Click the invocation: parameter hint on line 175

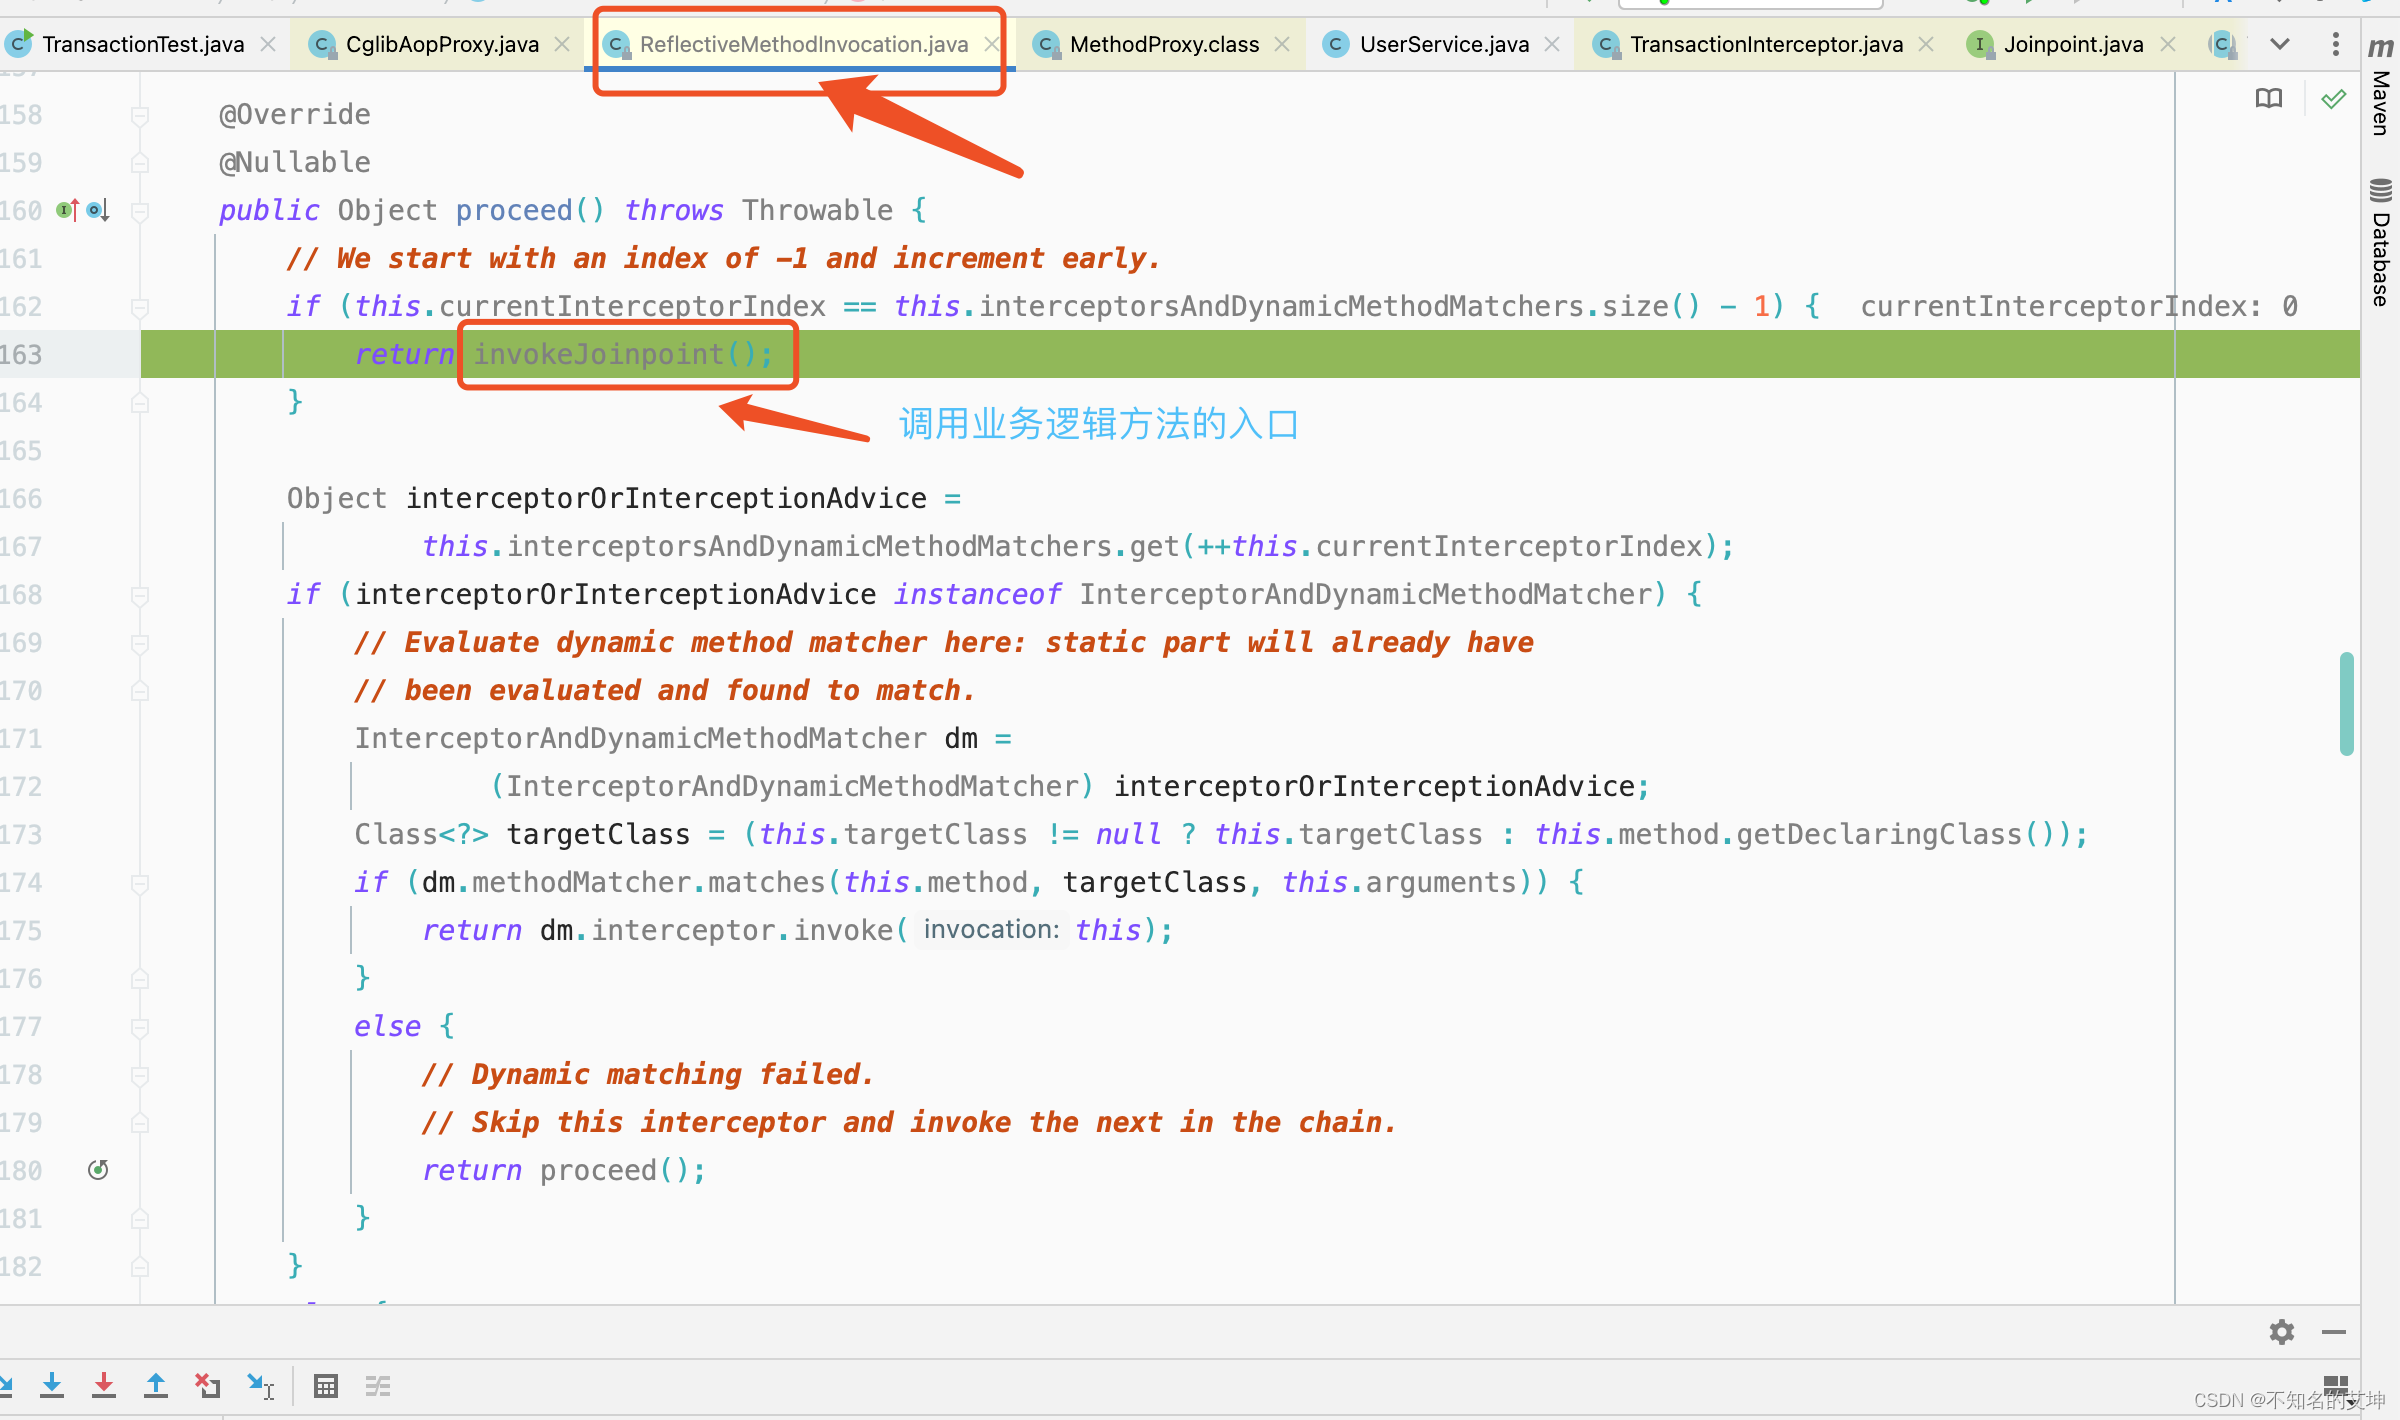(x=991, y=929)
